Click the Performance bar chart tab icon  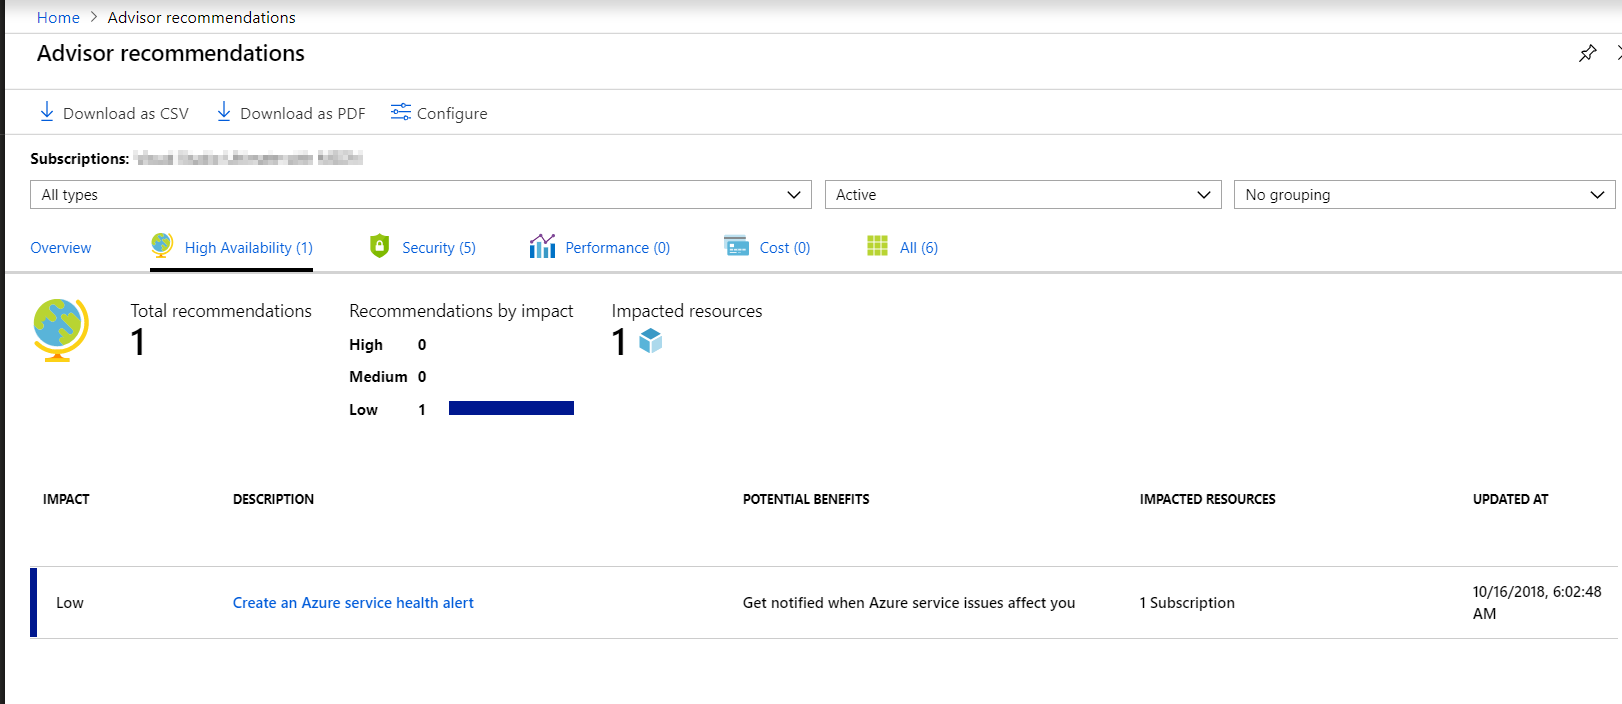pos(542,246)
